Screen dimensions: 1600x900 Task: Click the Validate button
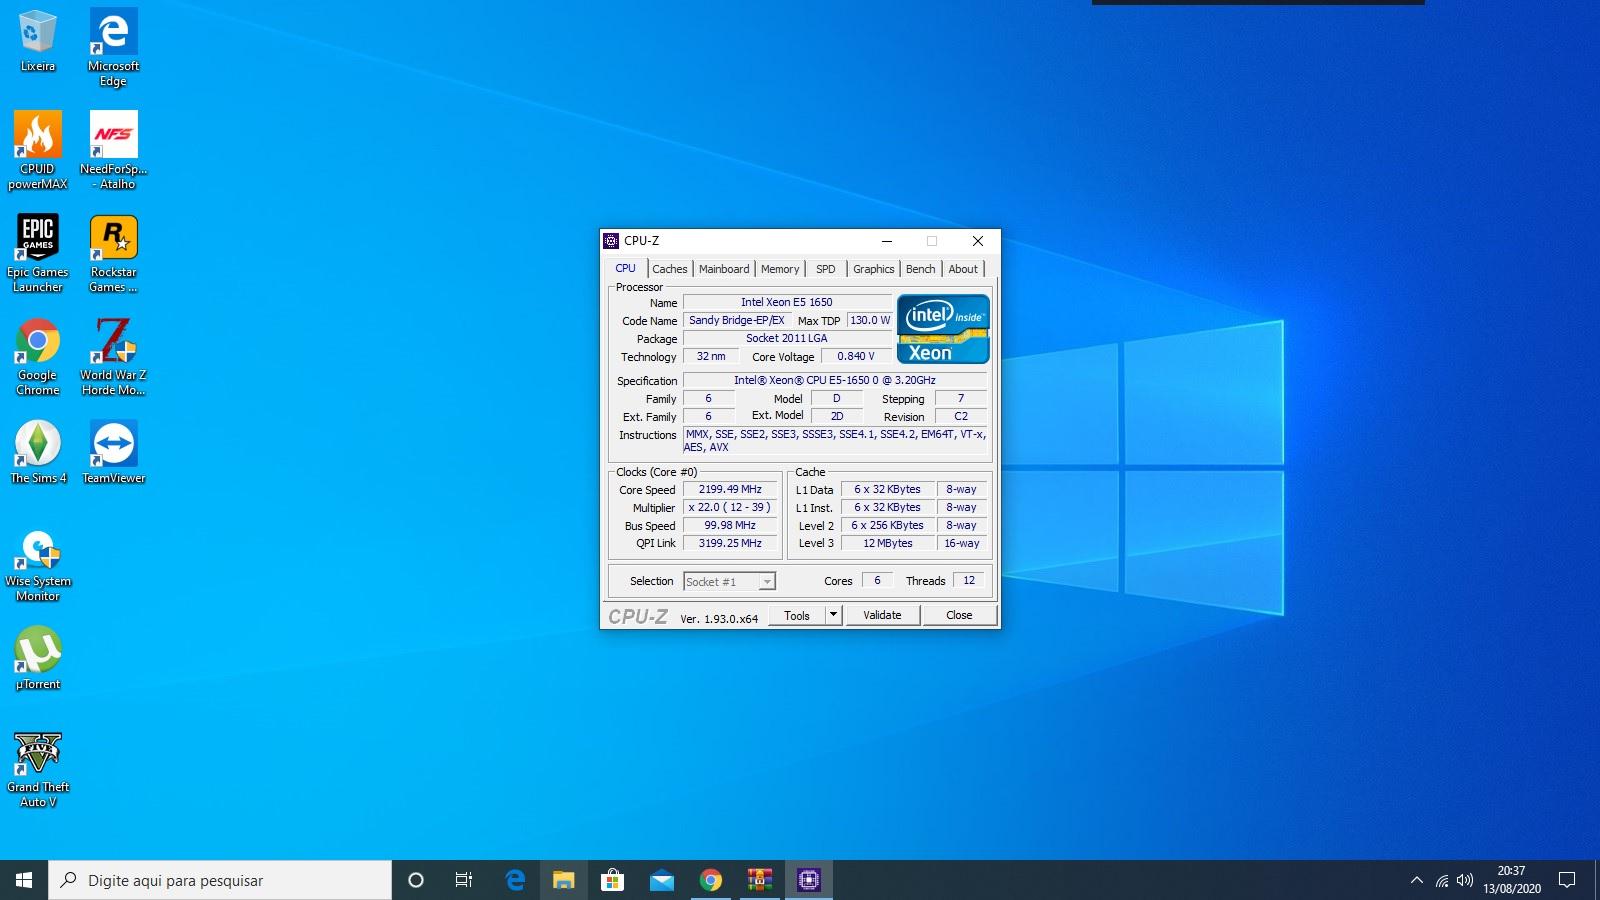point(882,615)
